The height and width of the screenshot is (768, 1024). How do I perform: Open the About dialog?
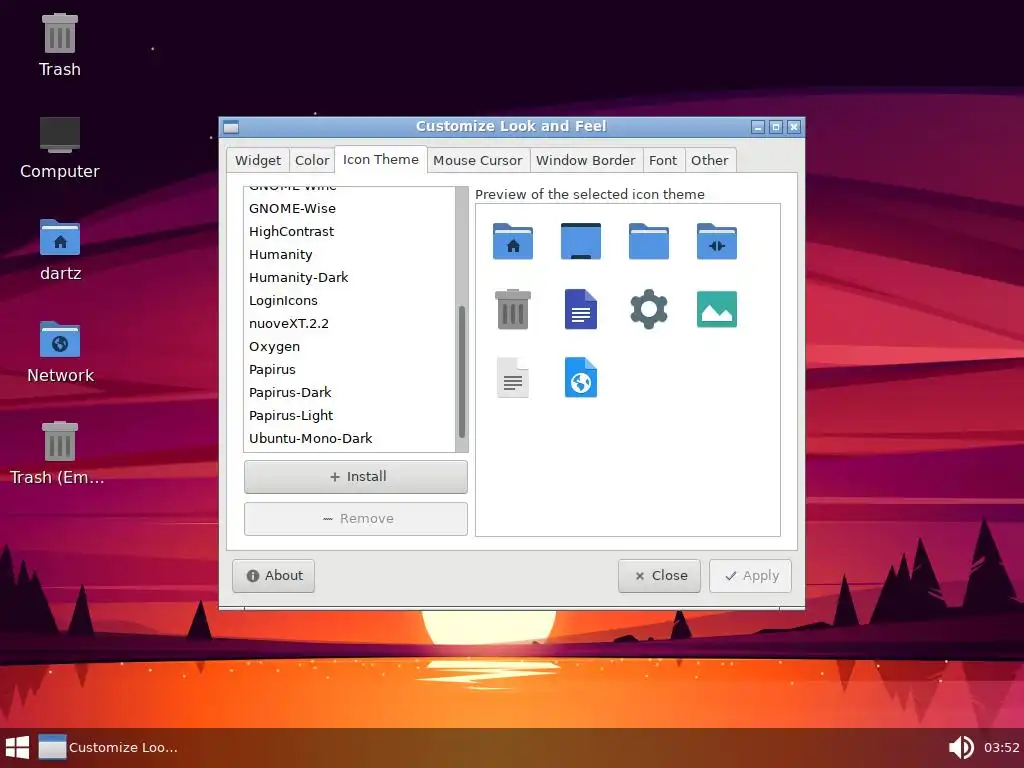click(274, 576)
